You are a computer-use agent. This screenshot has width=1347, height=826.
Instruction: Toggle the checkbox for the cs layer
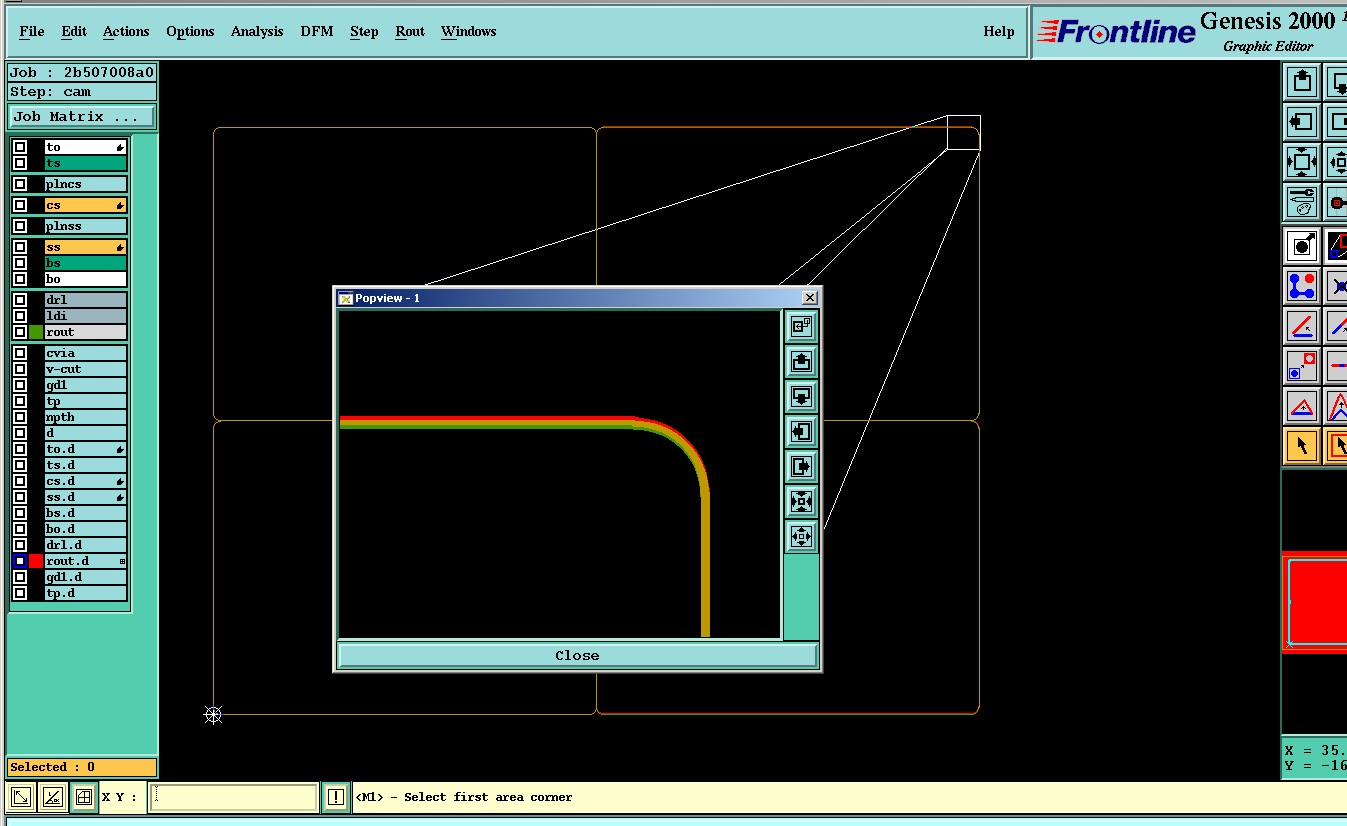click(x=20, y=205)
